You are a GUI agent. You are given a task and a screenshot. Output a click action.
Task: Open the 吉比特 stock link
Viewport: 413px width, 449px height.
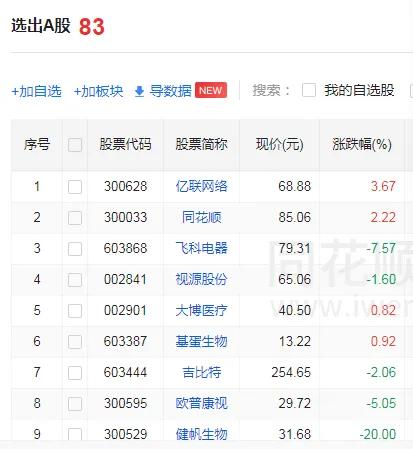pyautogui.click(x=201, y=372)
